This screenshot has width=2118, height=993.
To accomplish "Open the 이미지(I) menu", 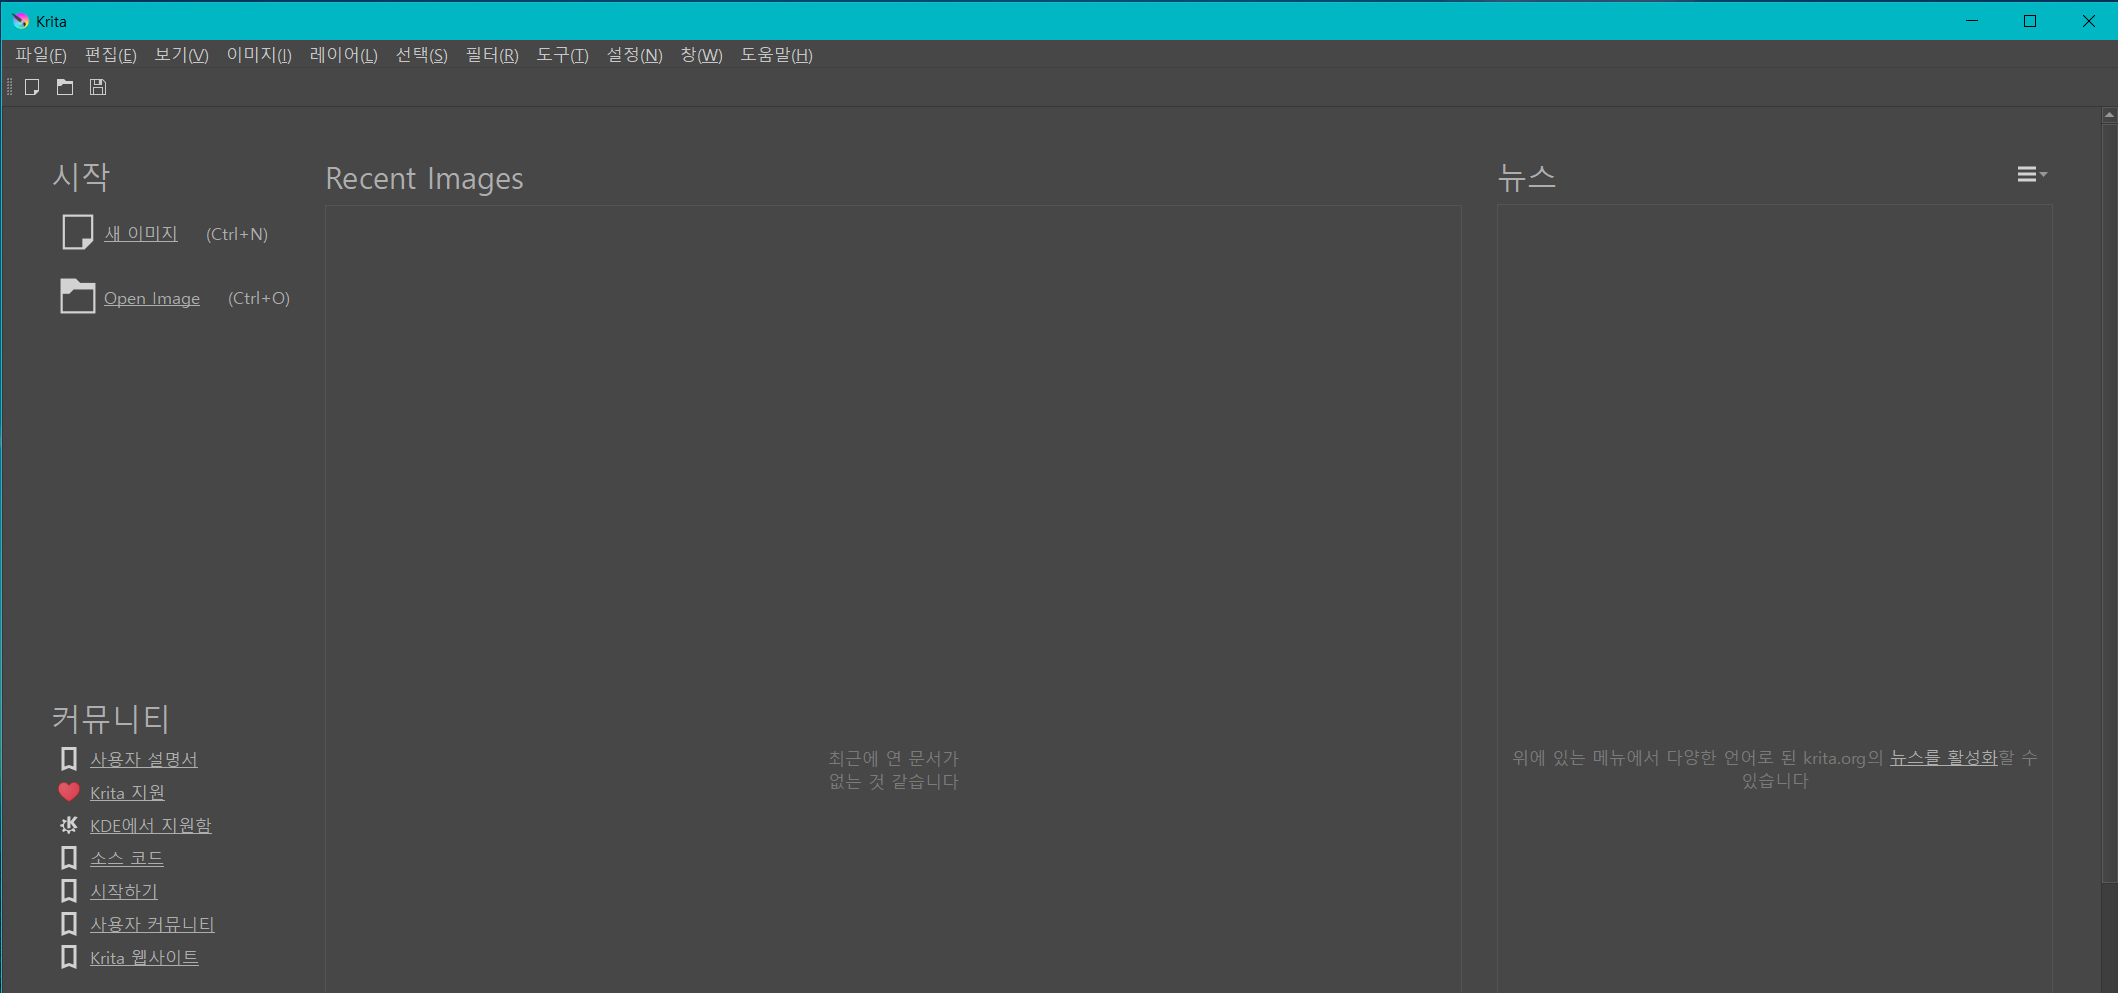I will [x=259, y=55].
